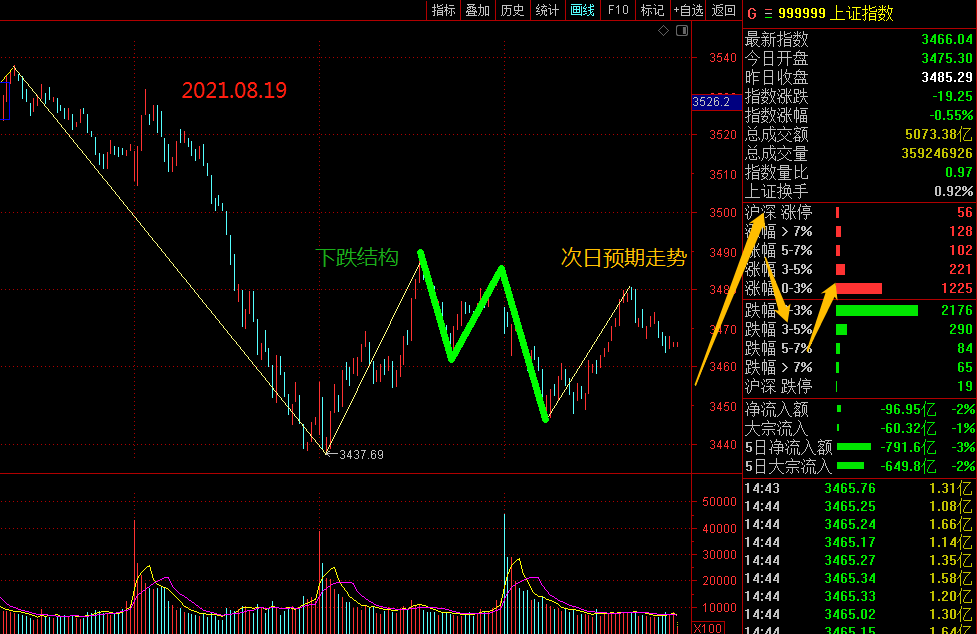Click 返回 to go back

[723, 10]
